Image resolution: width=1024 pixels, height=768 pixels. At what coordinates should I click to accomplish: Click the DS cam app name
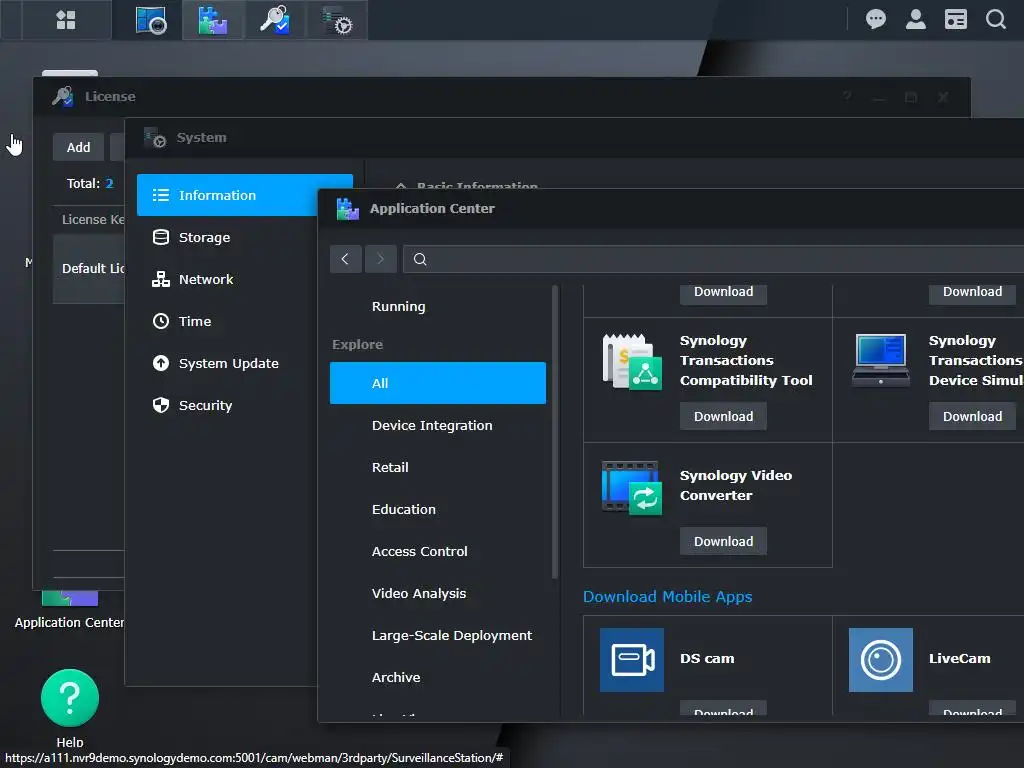pos(707,659)
